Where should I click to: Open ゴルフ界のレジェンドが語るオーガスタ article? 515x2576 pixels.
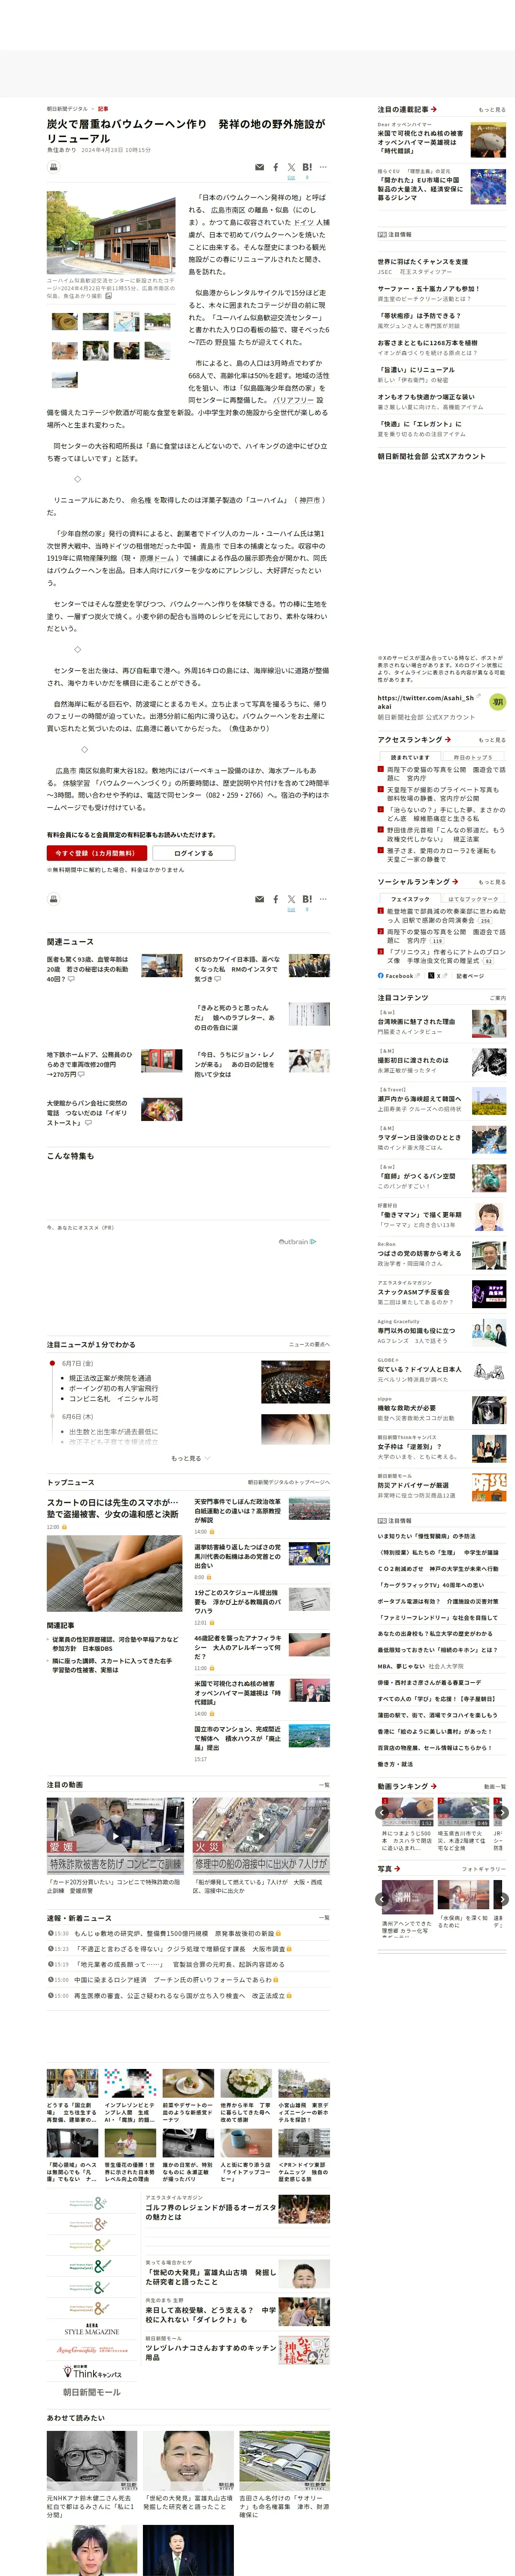click(212, 2211)
